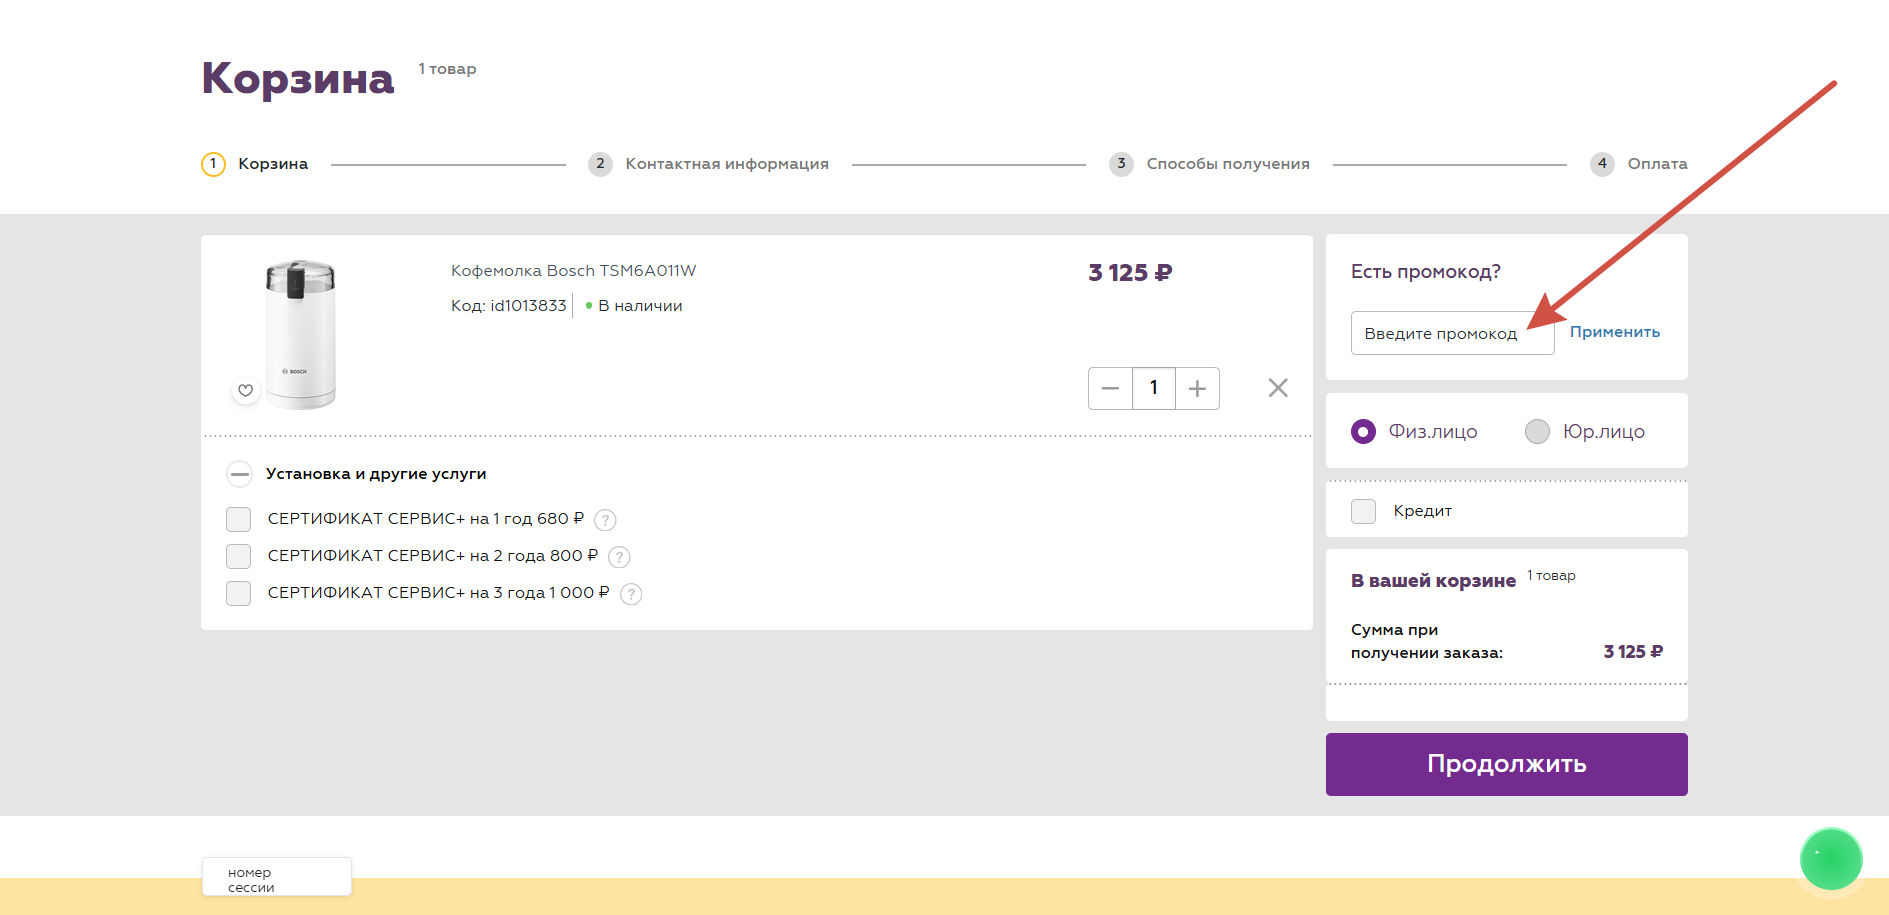Image resolution: width=1889 pixels, height=915 pixels.
Task: Click the purple 'Продолжить' button
Action: [x=1506, y=764]
